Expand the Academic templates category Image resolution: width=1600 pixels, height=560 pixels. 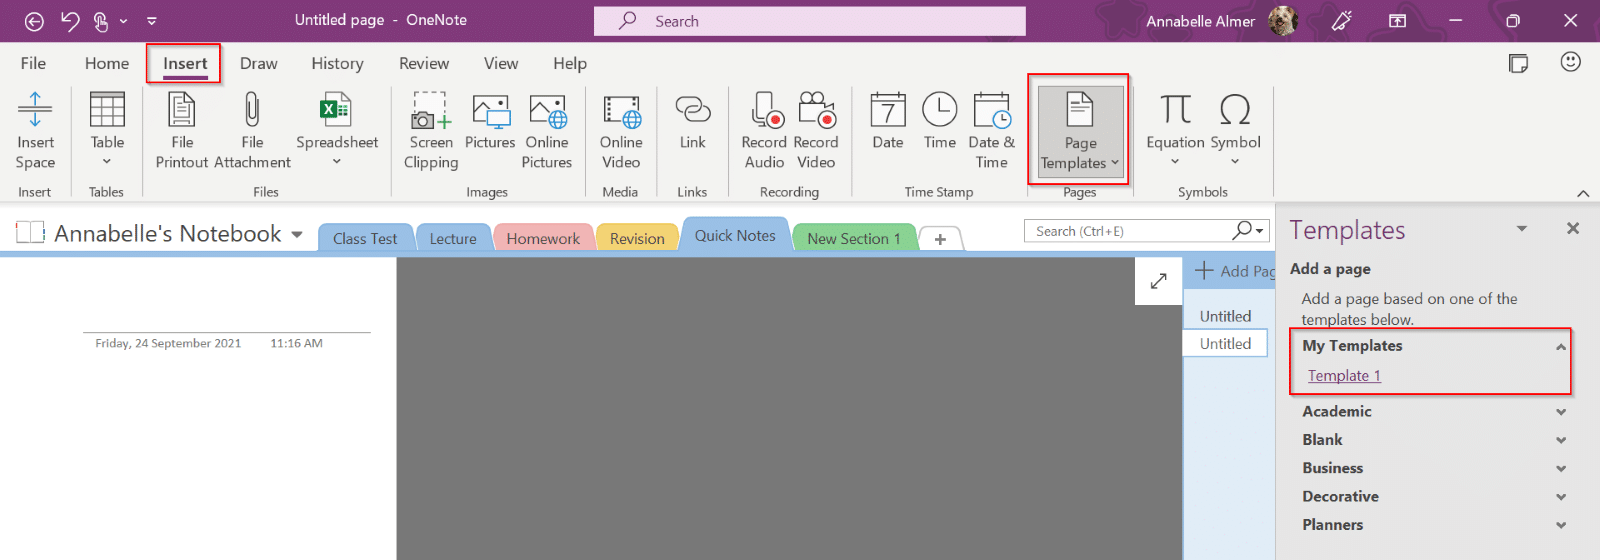[1560, 412]
